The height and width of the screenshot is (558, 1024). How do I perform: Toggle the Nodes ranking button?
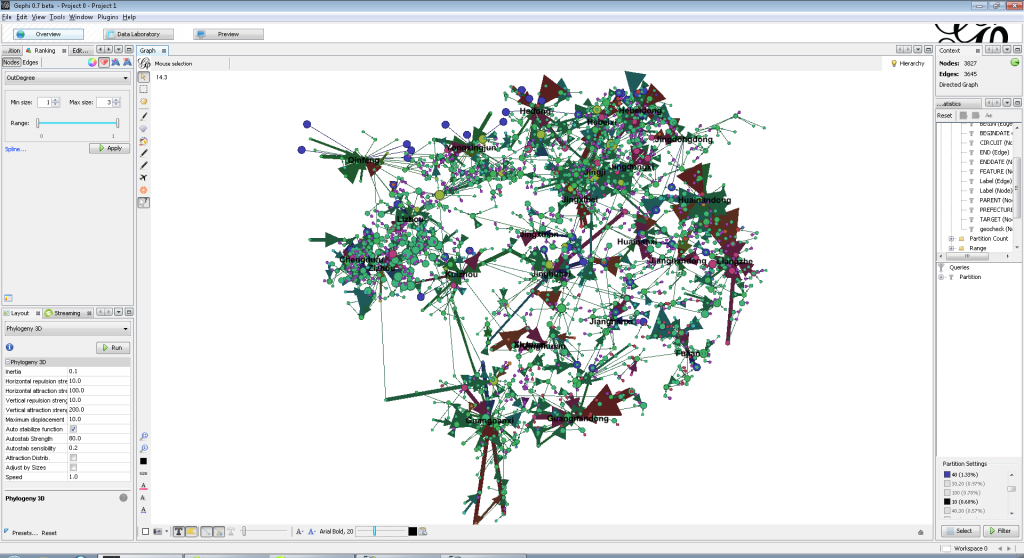(x=11, y=63)
